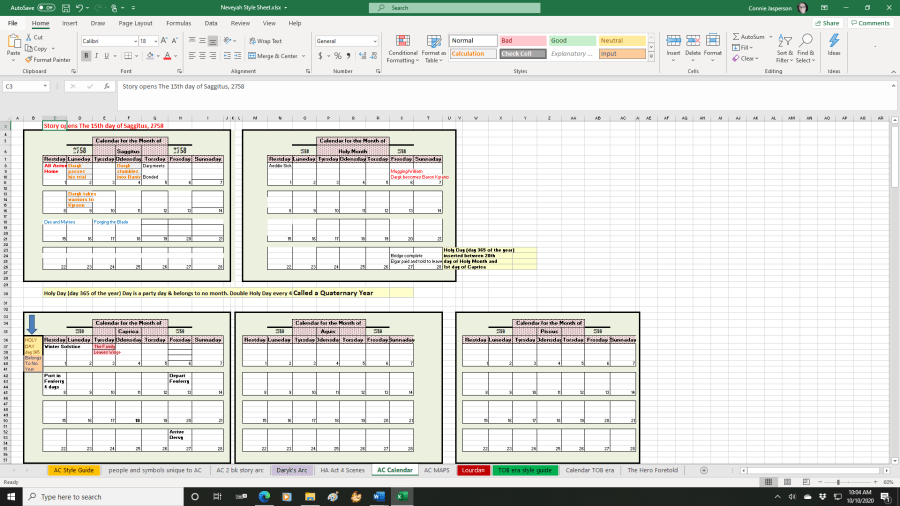Switch to the Lourden sheet tab
The image size is (900, 506).
click(473, 469)
